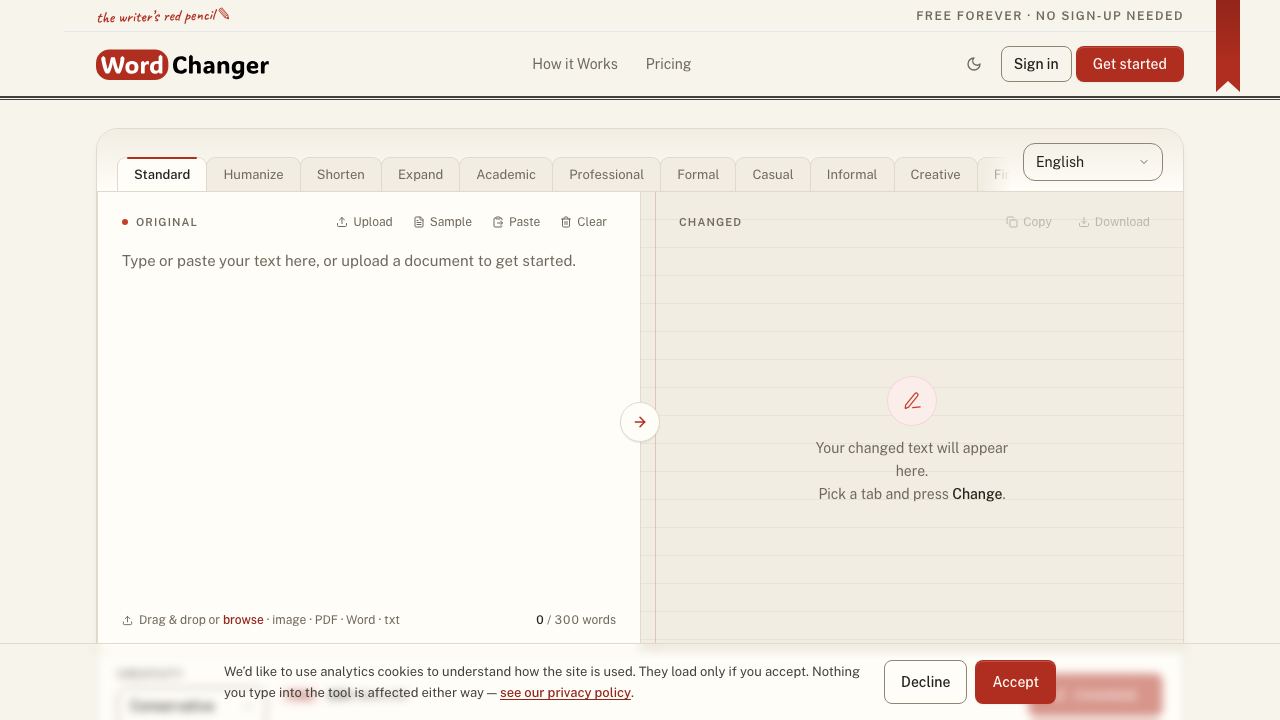Click the browse link to choose a file
The height and width of the screenshot is (720, 1280).
[243, 620]
